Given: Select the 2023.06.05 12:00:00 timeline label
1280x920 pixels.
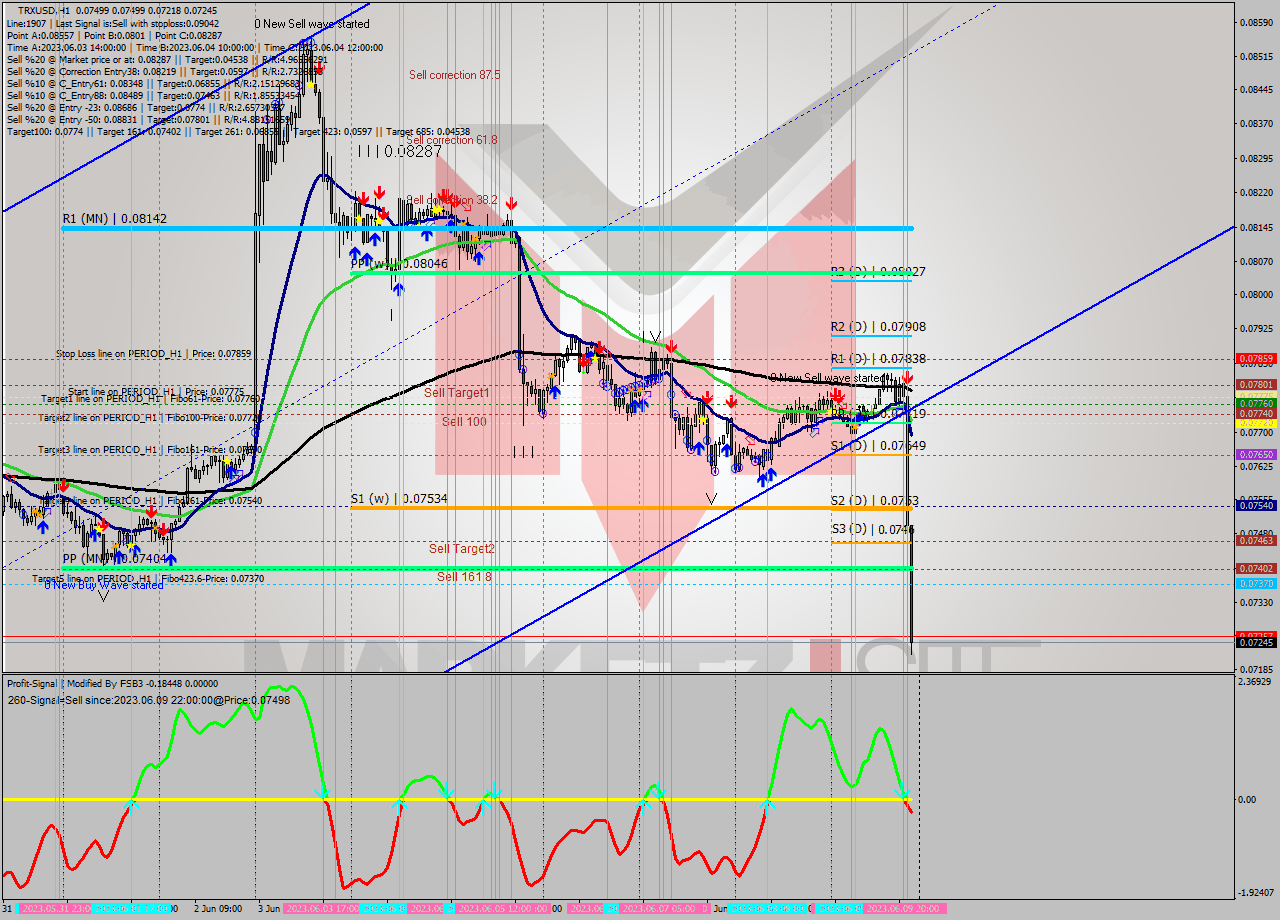Looking at the screenshot, I should click(497, 911).
